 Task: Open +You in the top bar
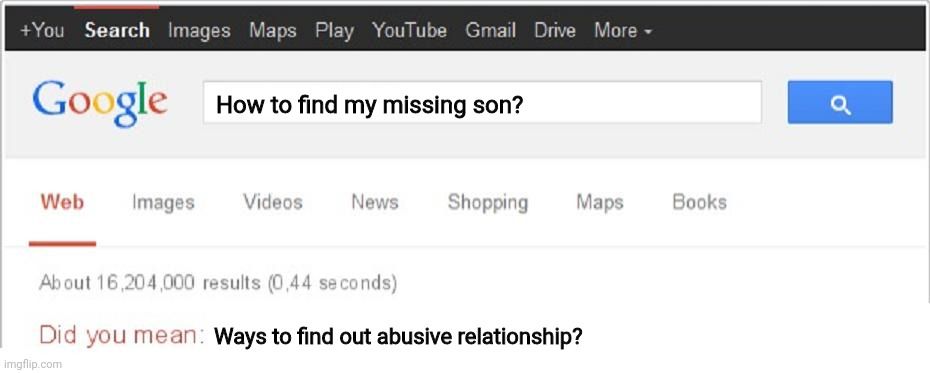pos(42,30)
